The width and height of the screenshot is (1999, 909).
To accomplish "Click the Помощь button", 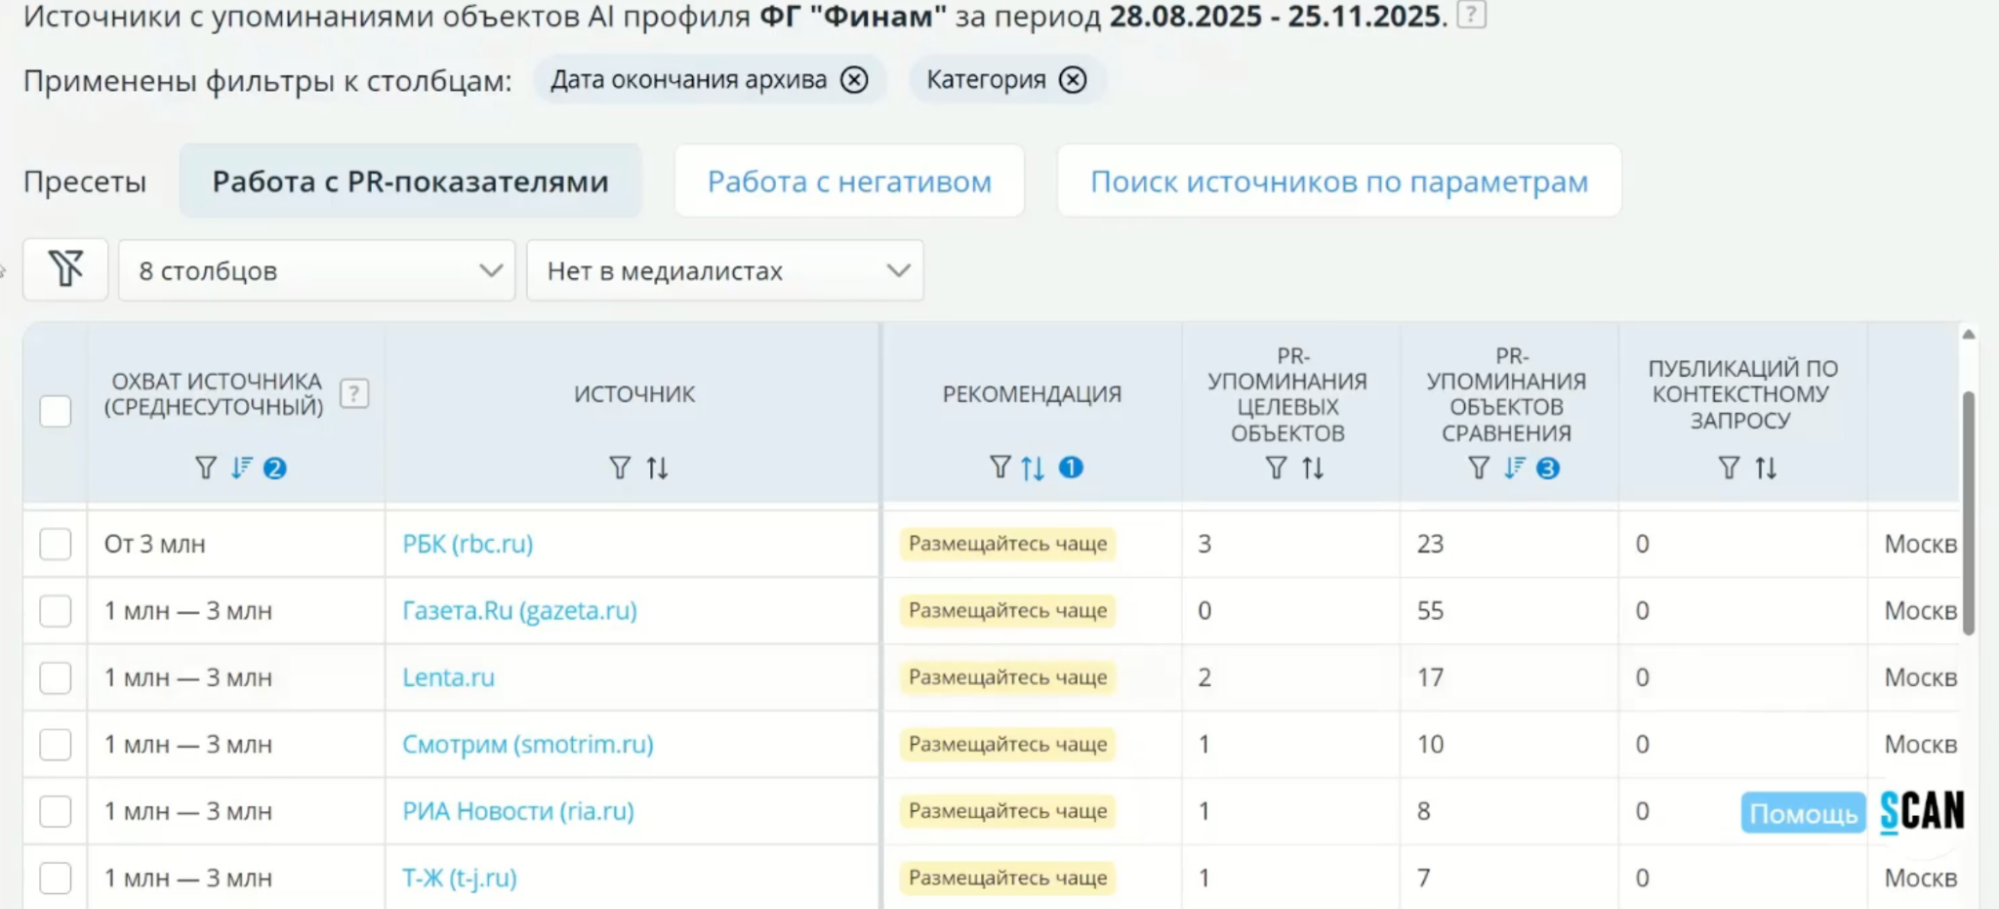I will click(1801, 812).
